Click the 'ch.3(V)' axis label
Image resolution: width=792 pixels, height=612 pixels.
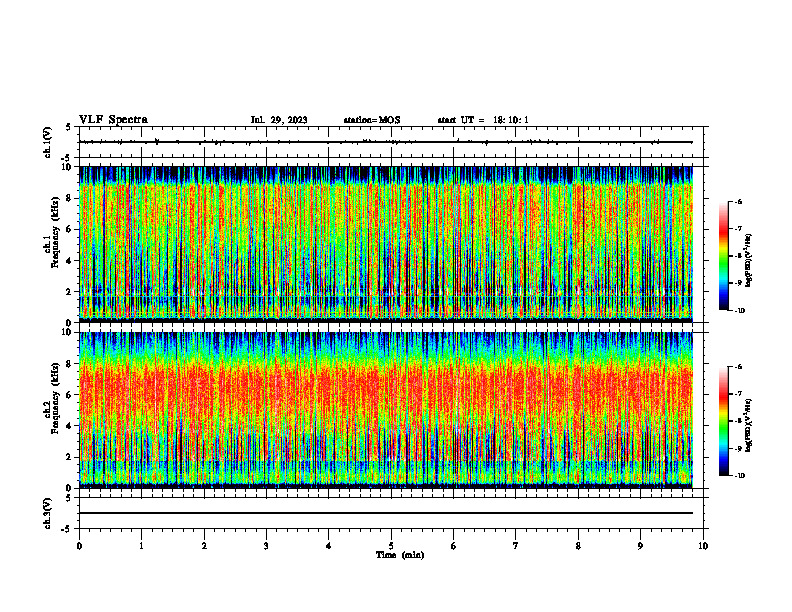point(47,513)
